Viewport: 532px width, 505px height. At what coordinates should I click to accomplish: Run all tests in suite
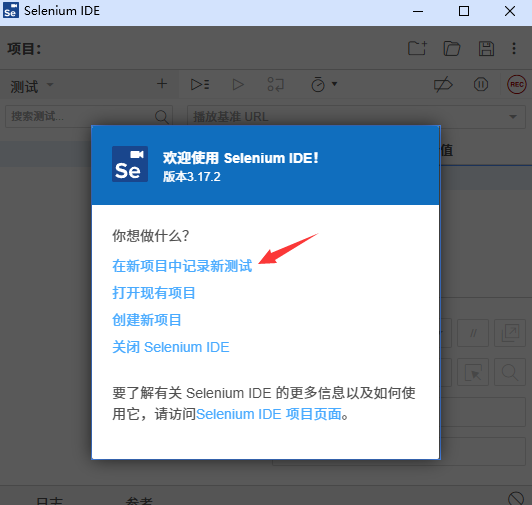point(200,85)
